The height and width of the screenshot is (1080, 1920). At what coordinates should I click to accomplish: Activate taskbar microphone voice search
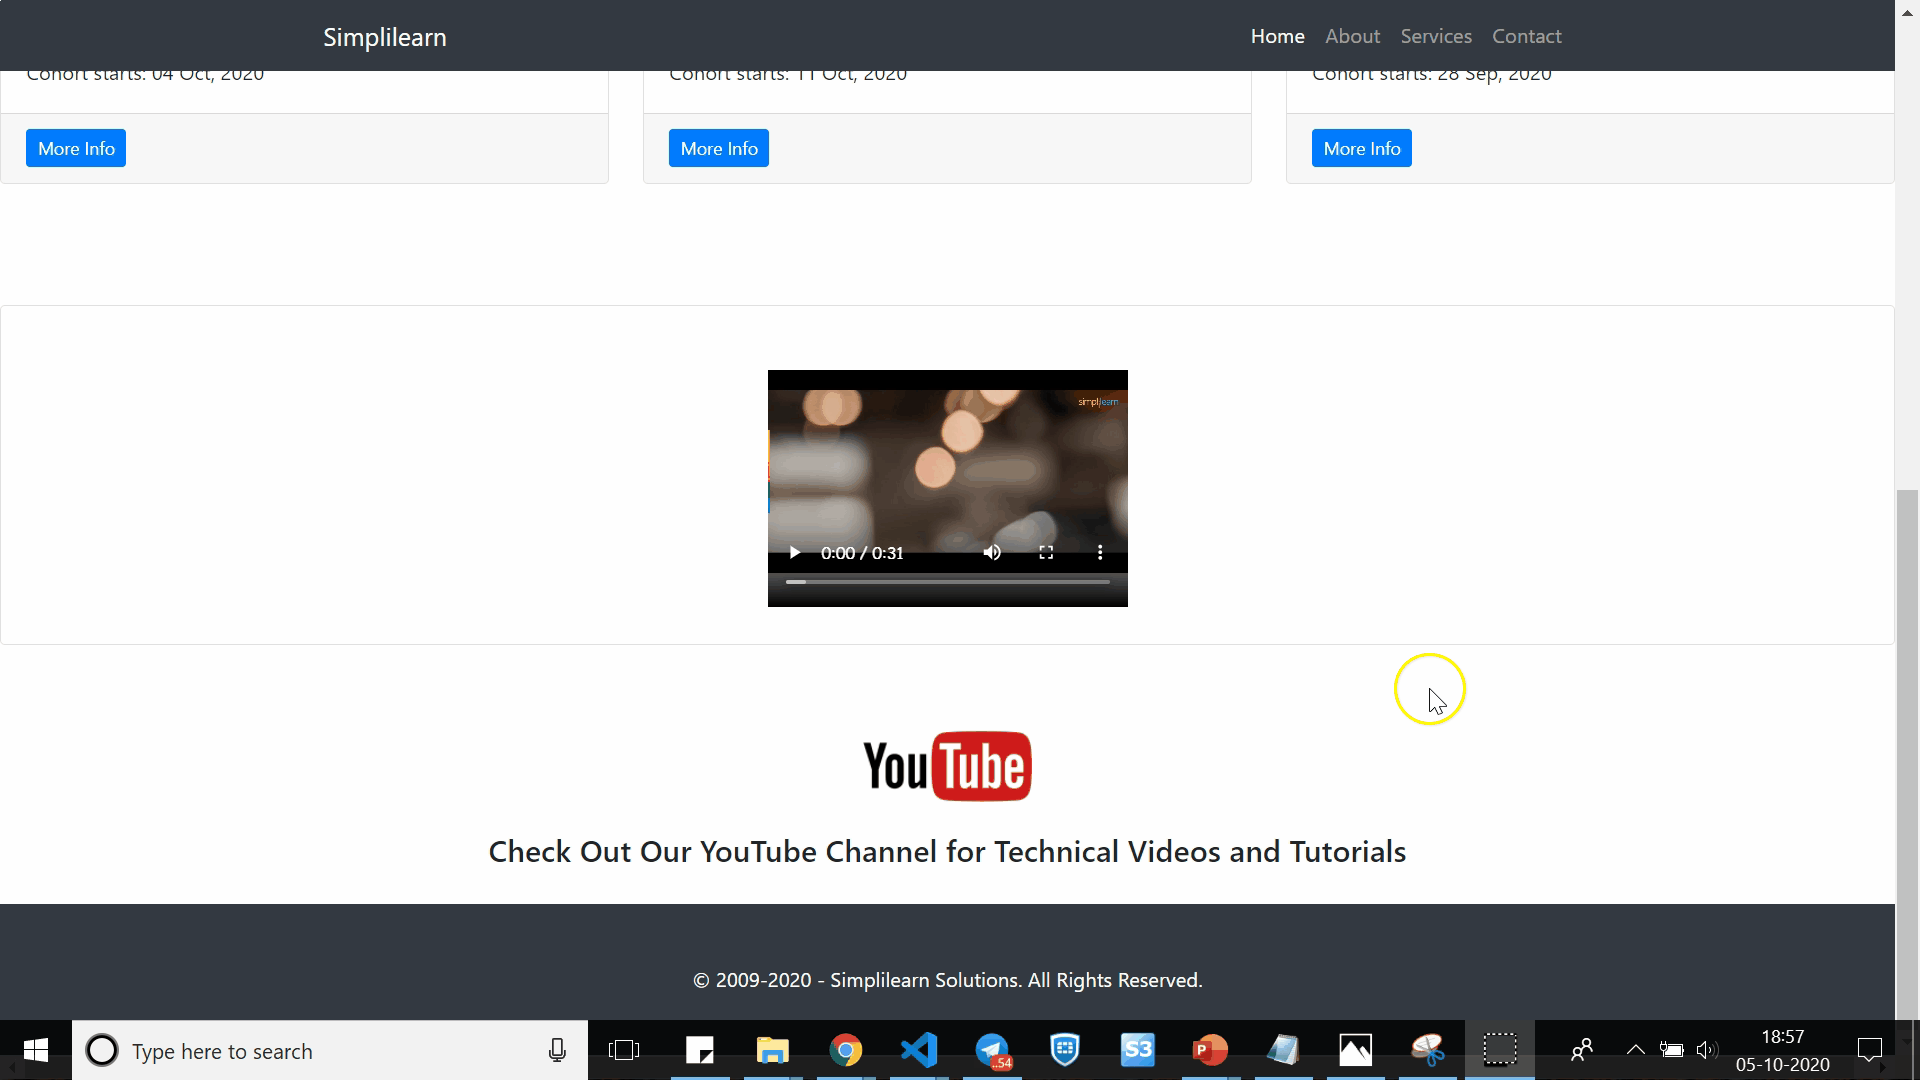(x=557, y=1050)
